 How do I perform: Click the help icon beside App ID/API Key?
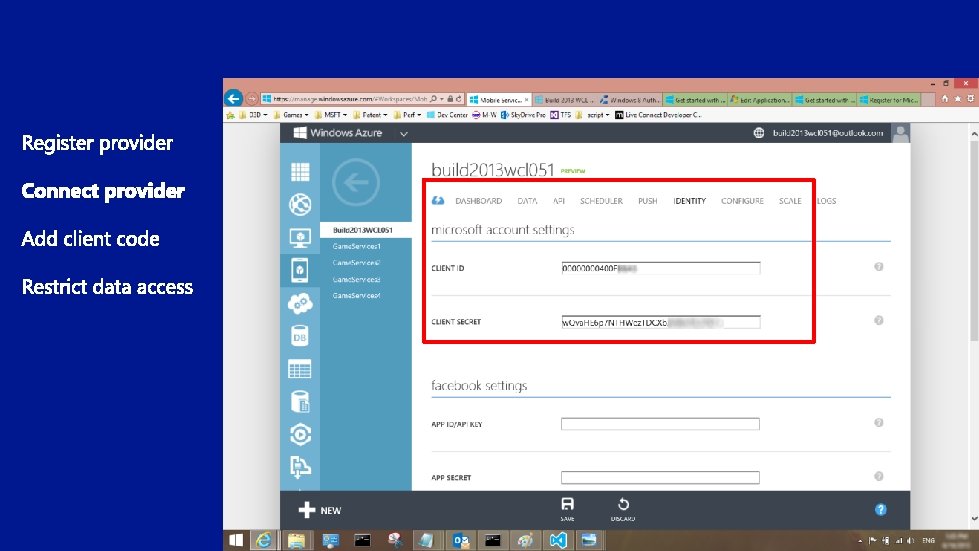[878, 422]
